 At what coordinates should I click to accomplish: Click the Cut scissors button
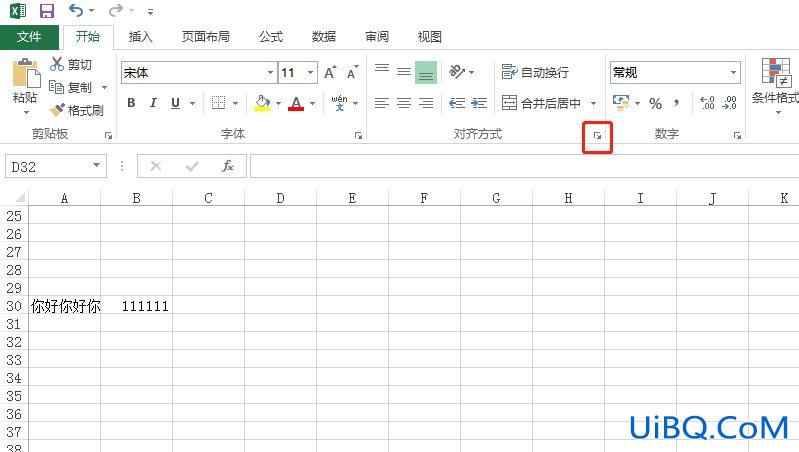click(x=71, y=64)
